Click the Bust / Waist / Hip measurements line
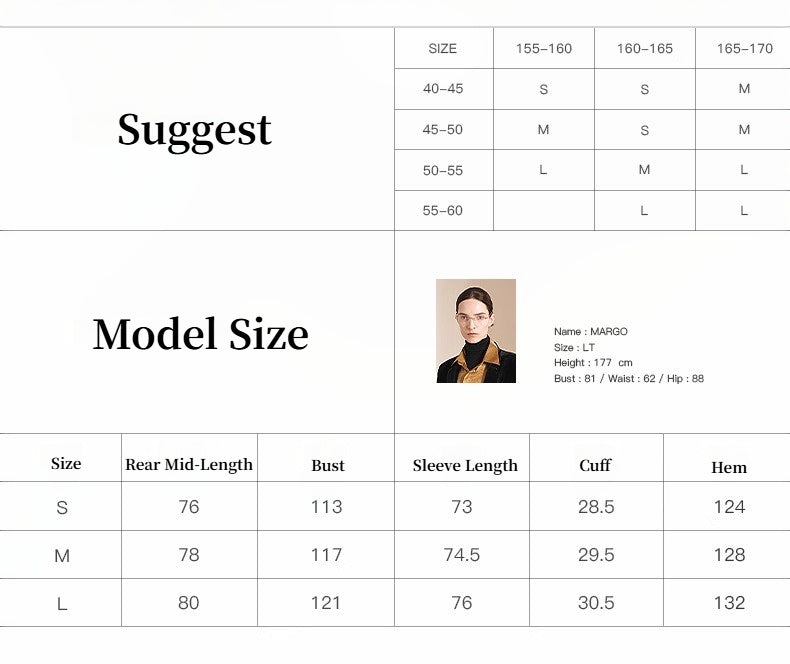Screen dimensions: 790x664 (x=628, y=379)
